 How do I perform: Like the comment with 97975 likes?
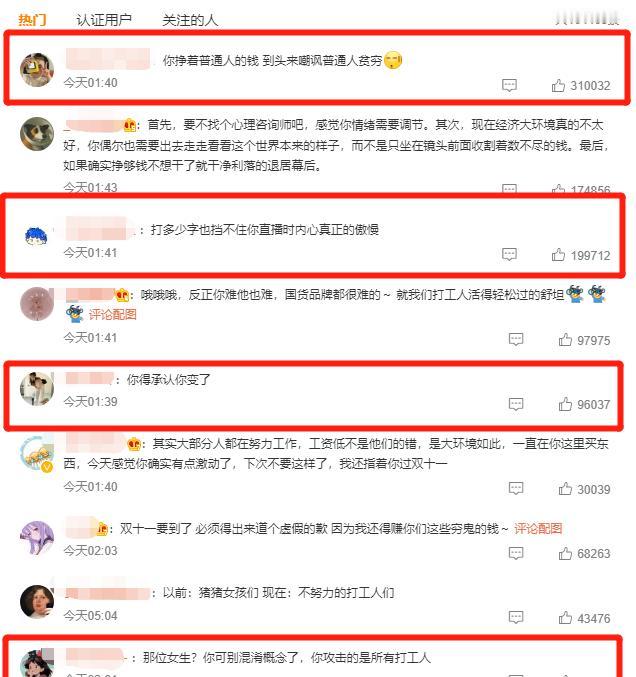[x=565, y=340]
